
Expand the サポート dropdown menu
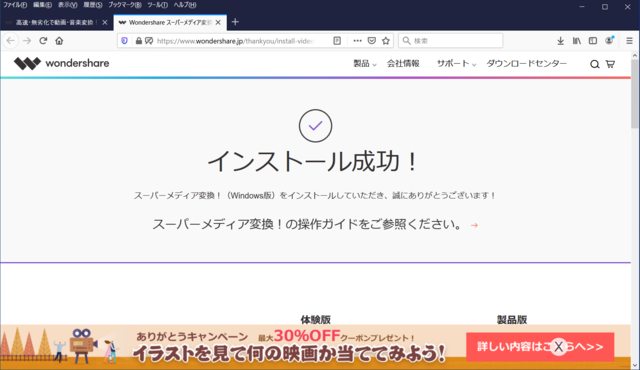(456, 64)
